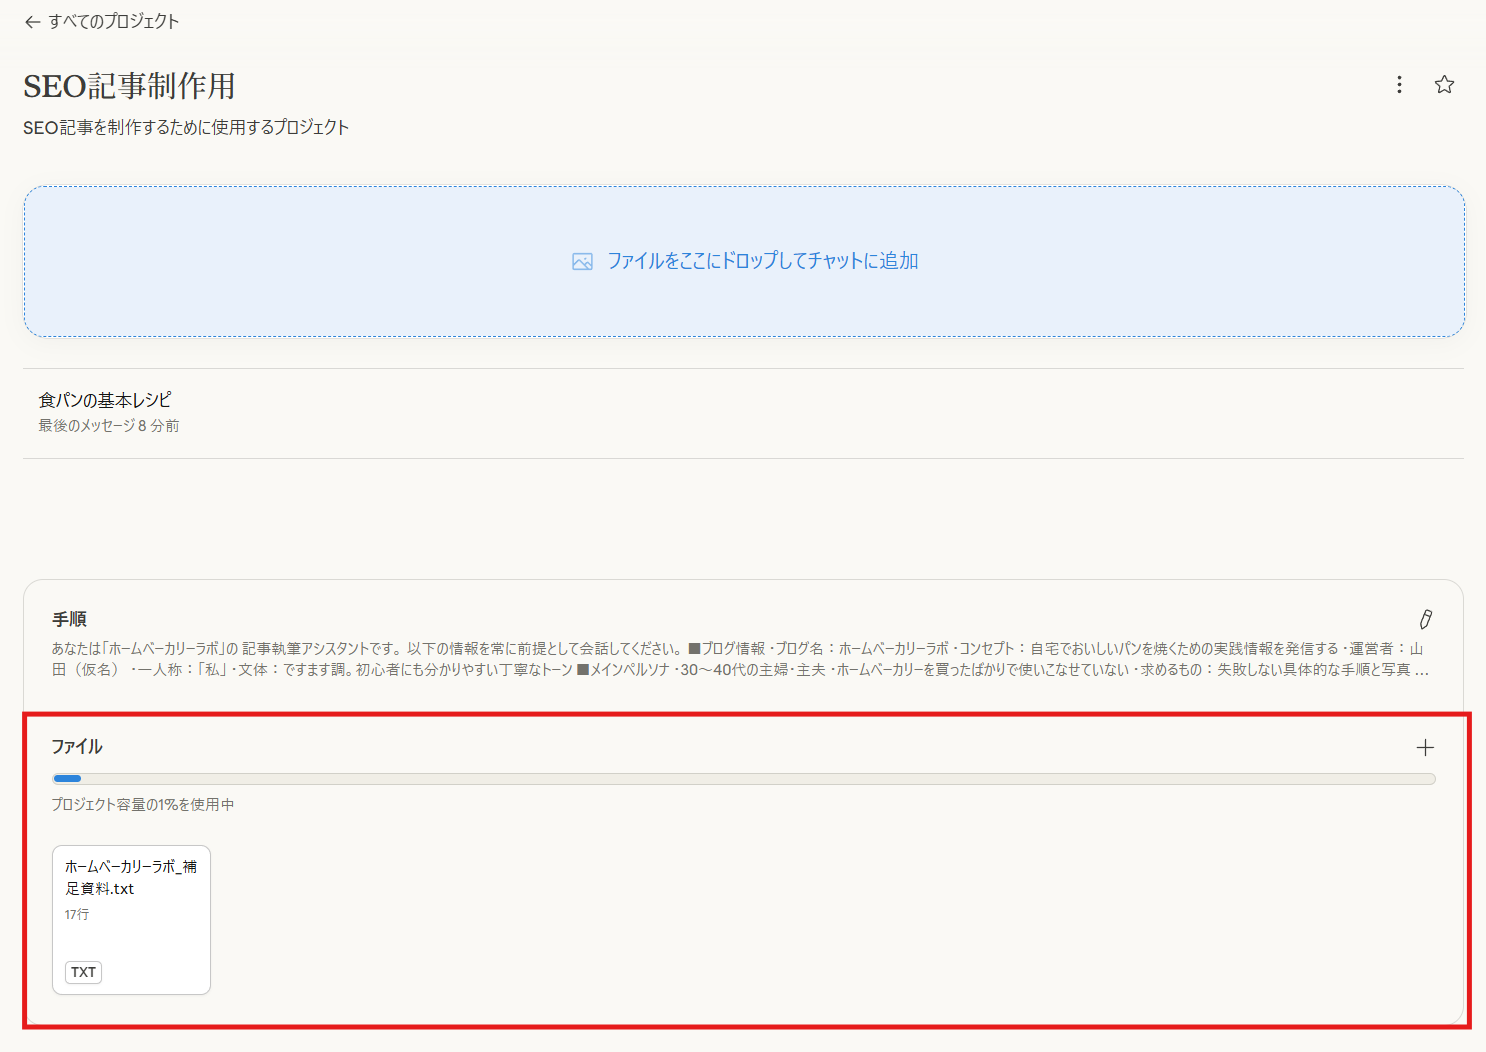
Task: Click ファイルをここにドロップしてチャットに追加
Action: point(763,260)
